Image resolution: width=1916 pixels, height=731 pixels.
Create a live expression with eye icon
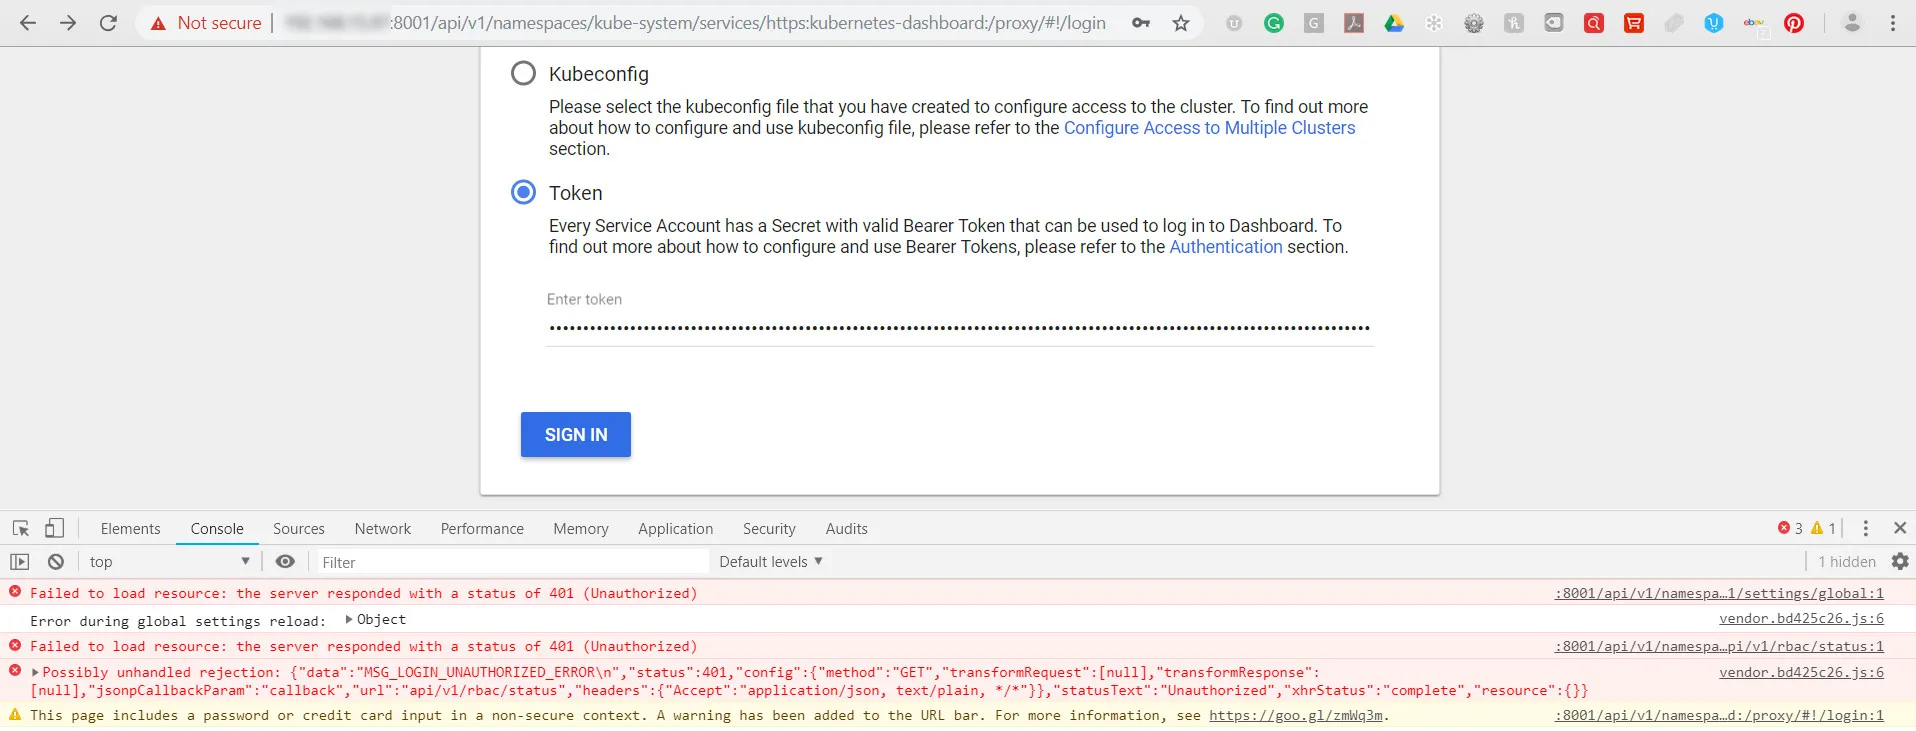pyautogui.click(x=285, y=562)
